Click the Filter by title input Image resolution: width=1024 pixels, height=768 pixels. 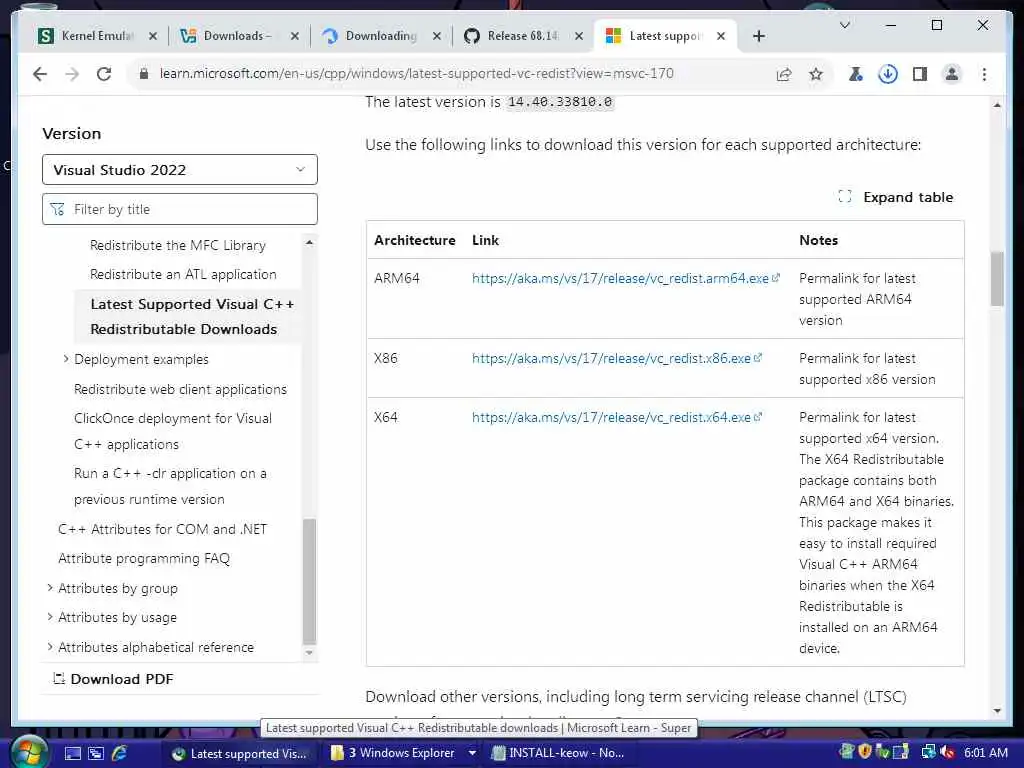[180, 209]
